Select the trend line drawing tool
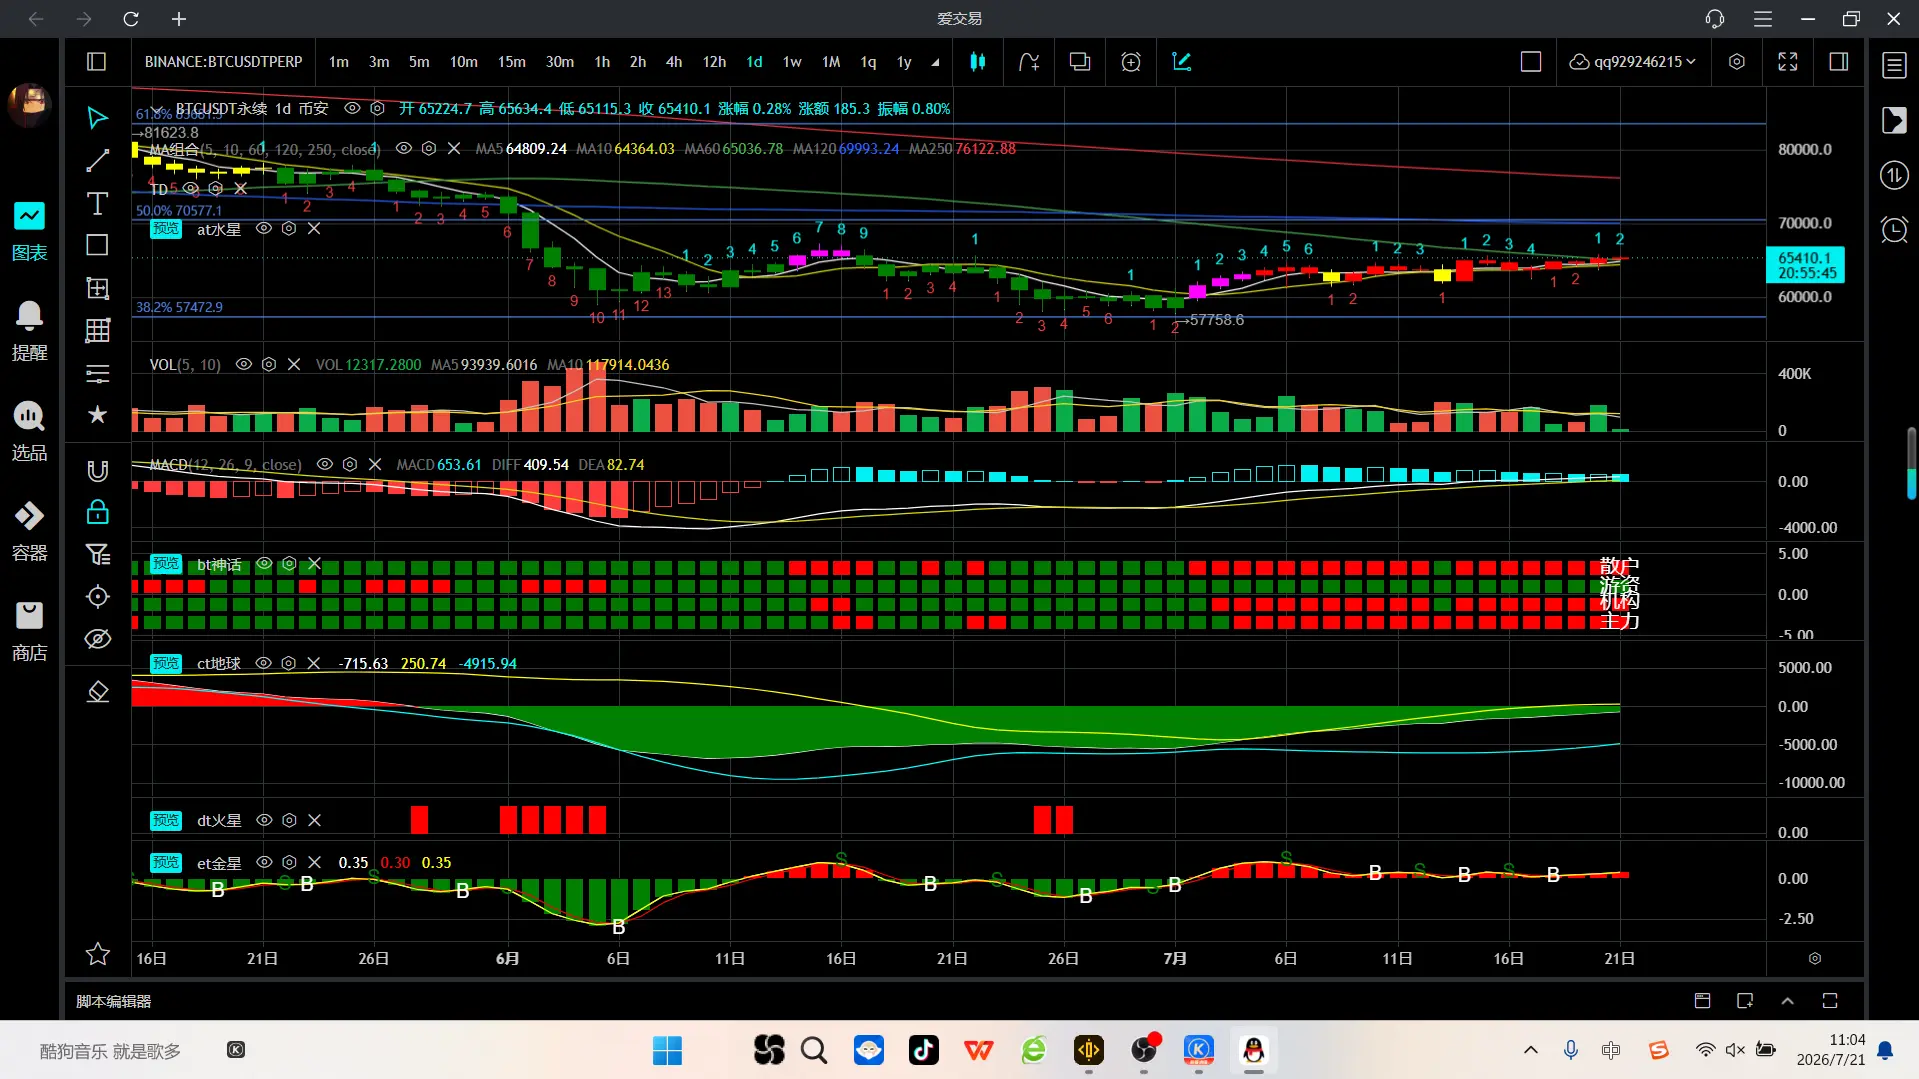 97,161
